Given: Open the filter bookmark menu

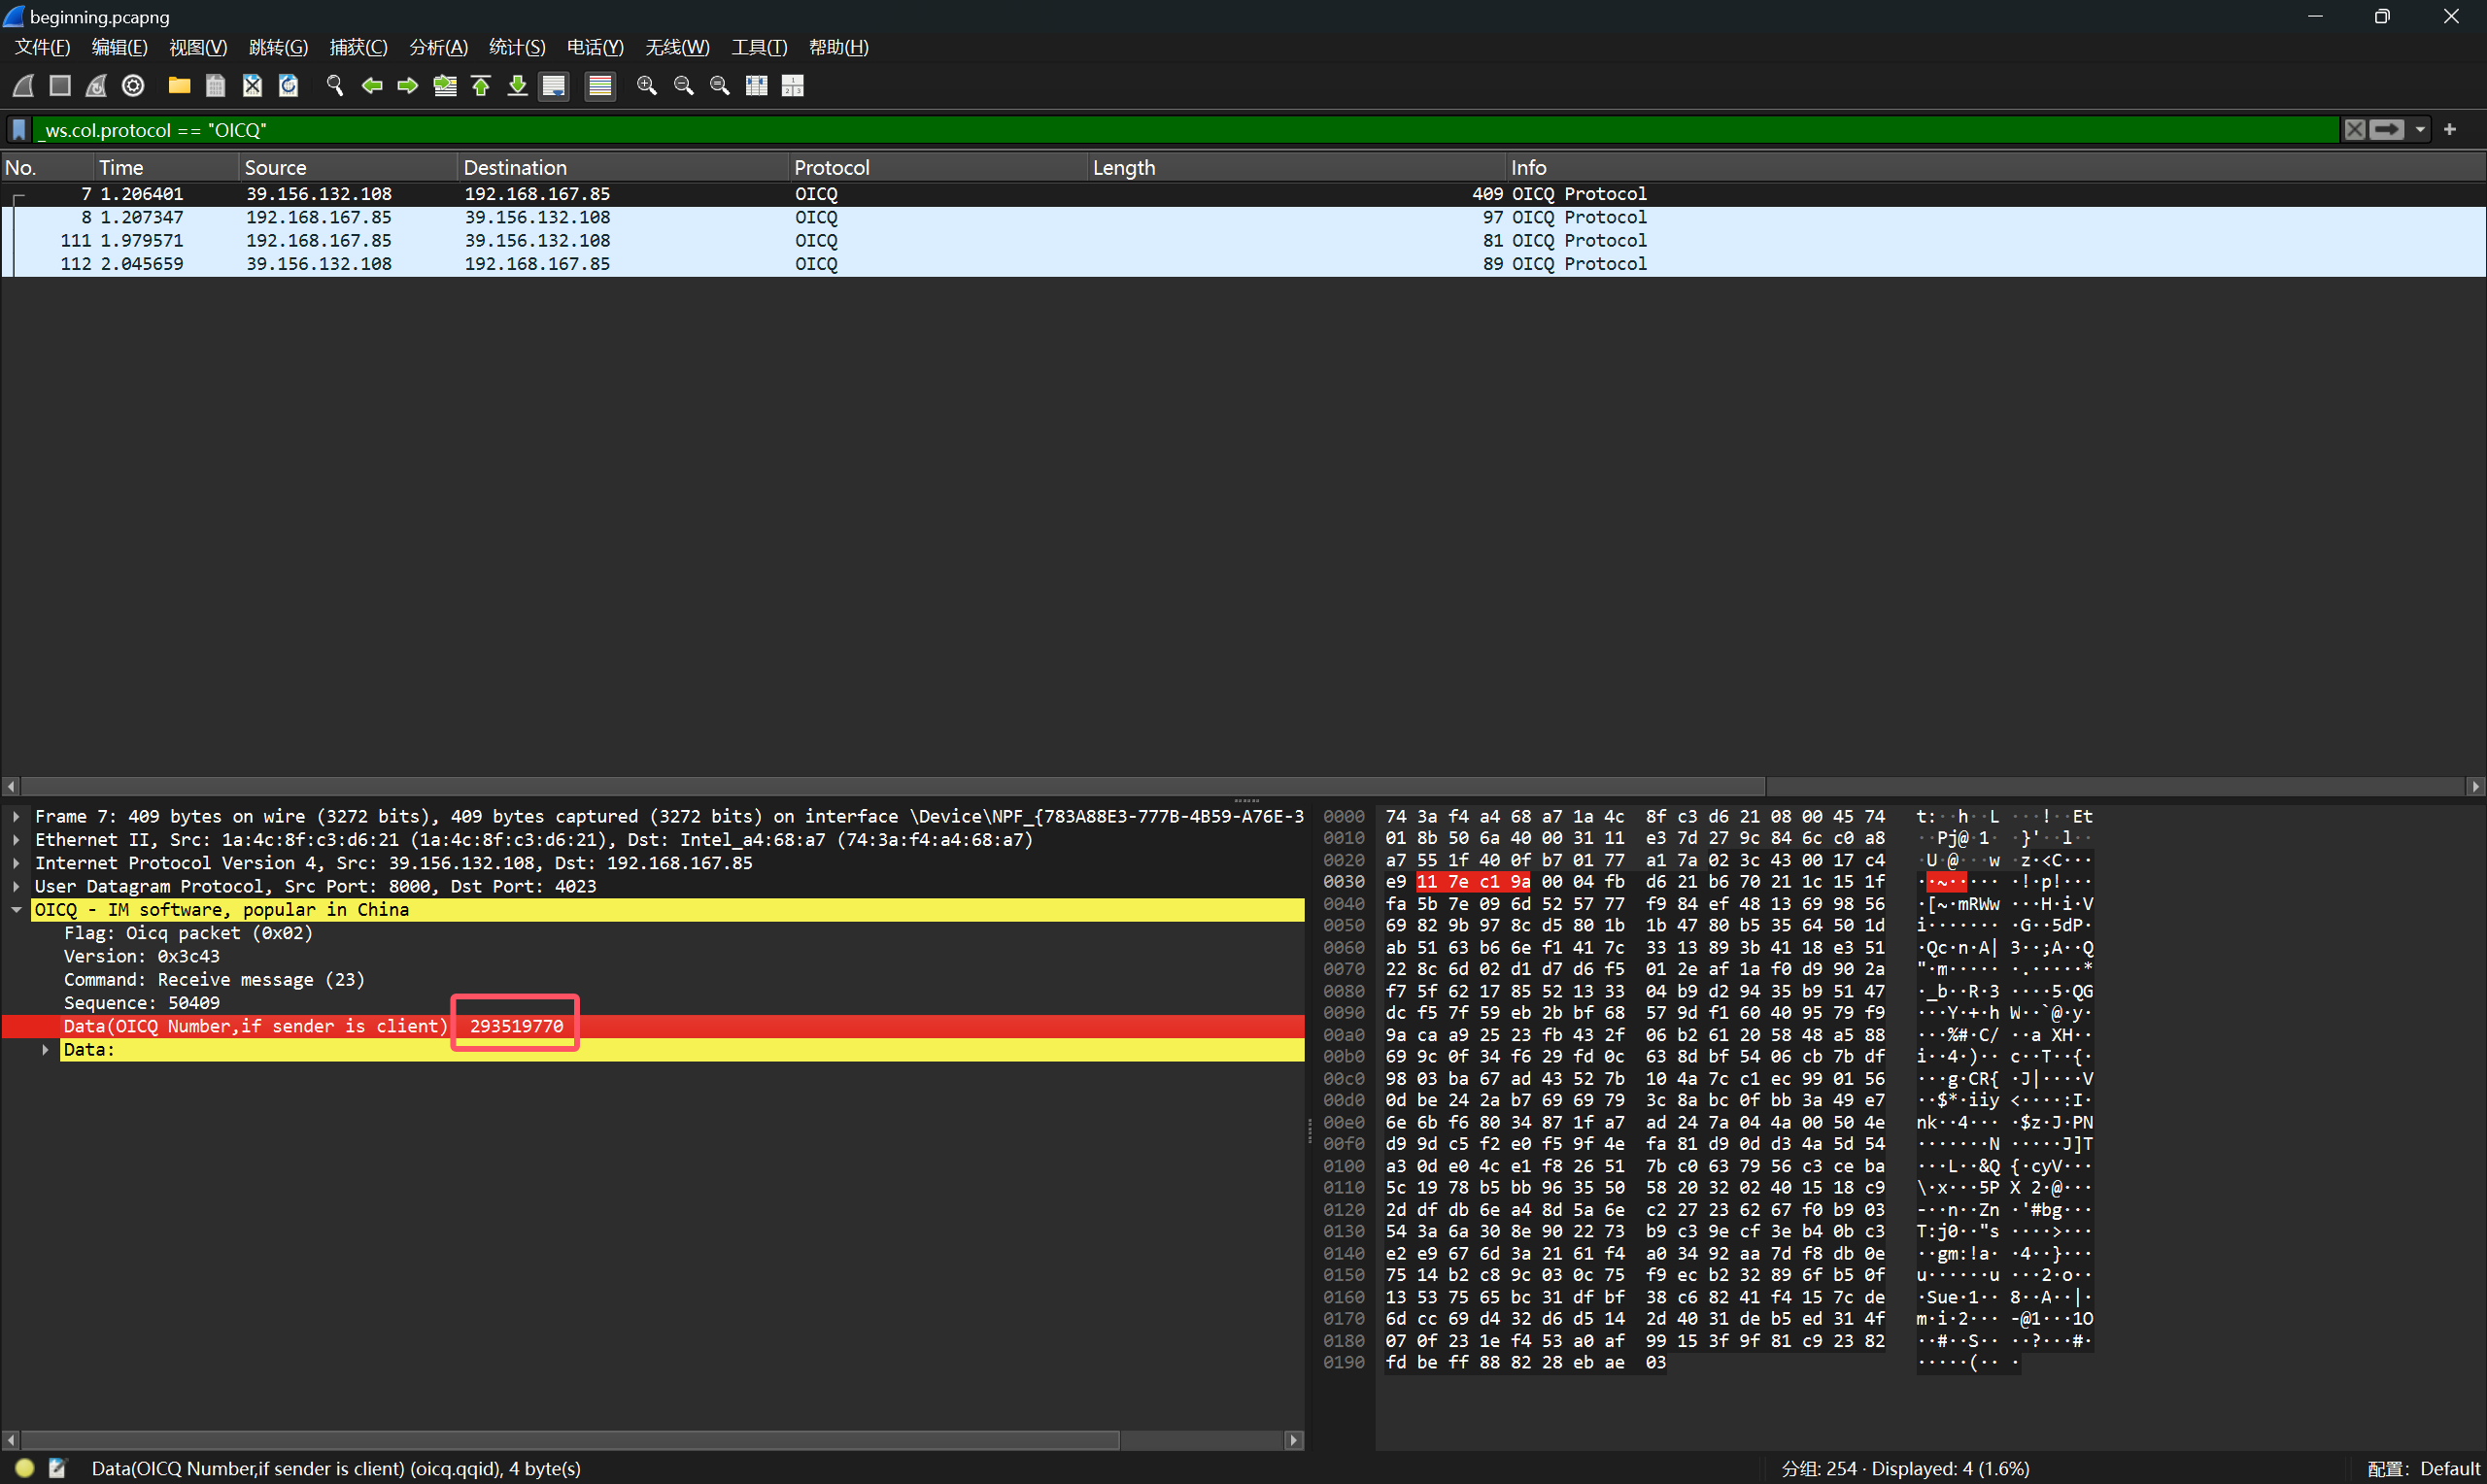Looking at the screenshot, I should pos(19,130).
